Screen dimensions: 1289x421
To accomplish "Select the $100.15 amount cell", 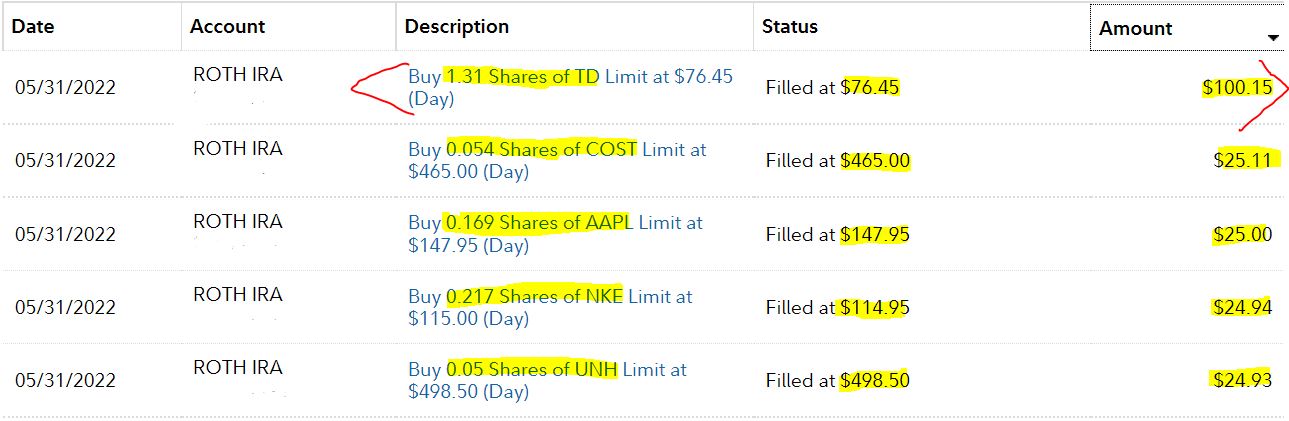I will [x=1237, y=88].
